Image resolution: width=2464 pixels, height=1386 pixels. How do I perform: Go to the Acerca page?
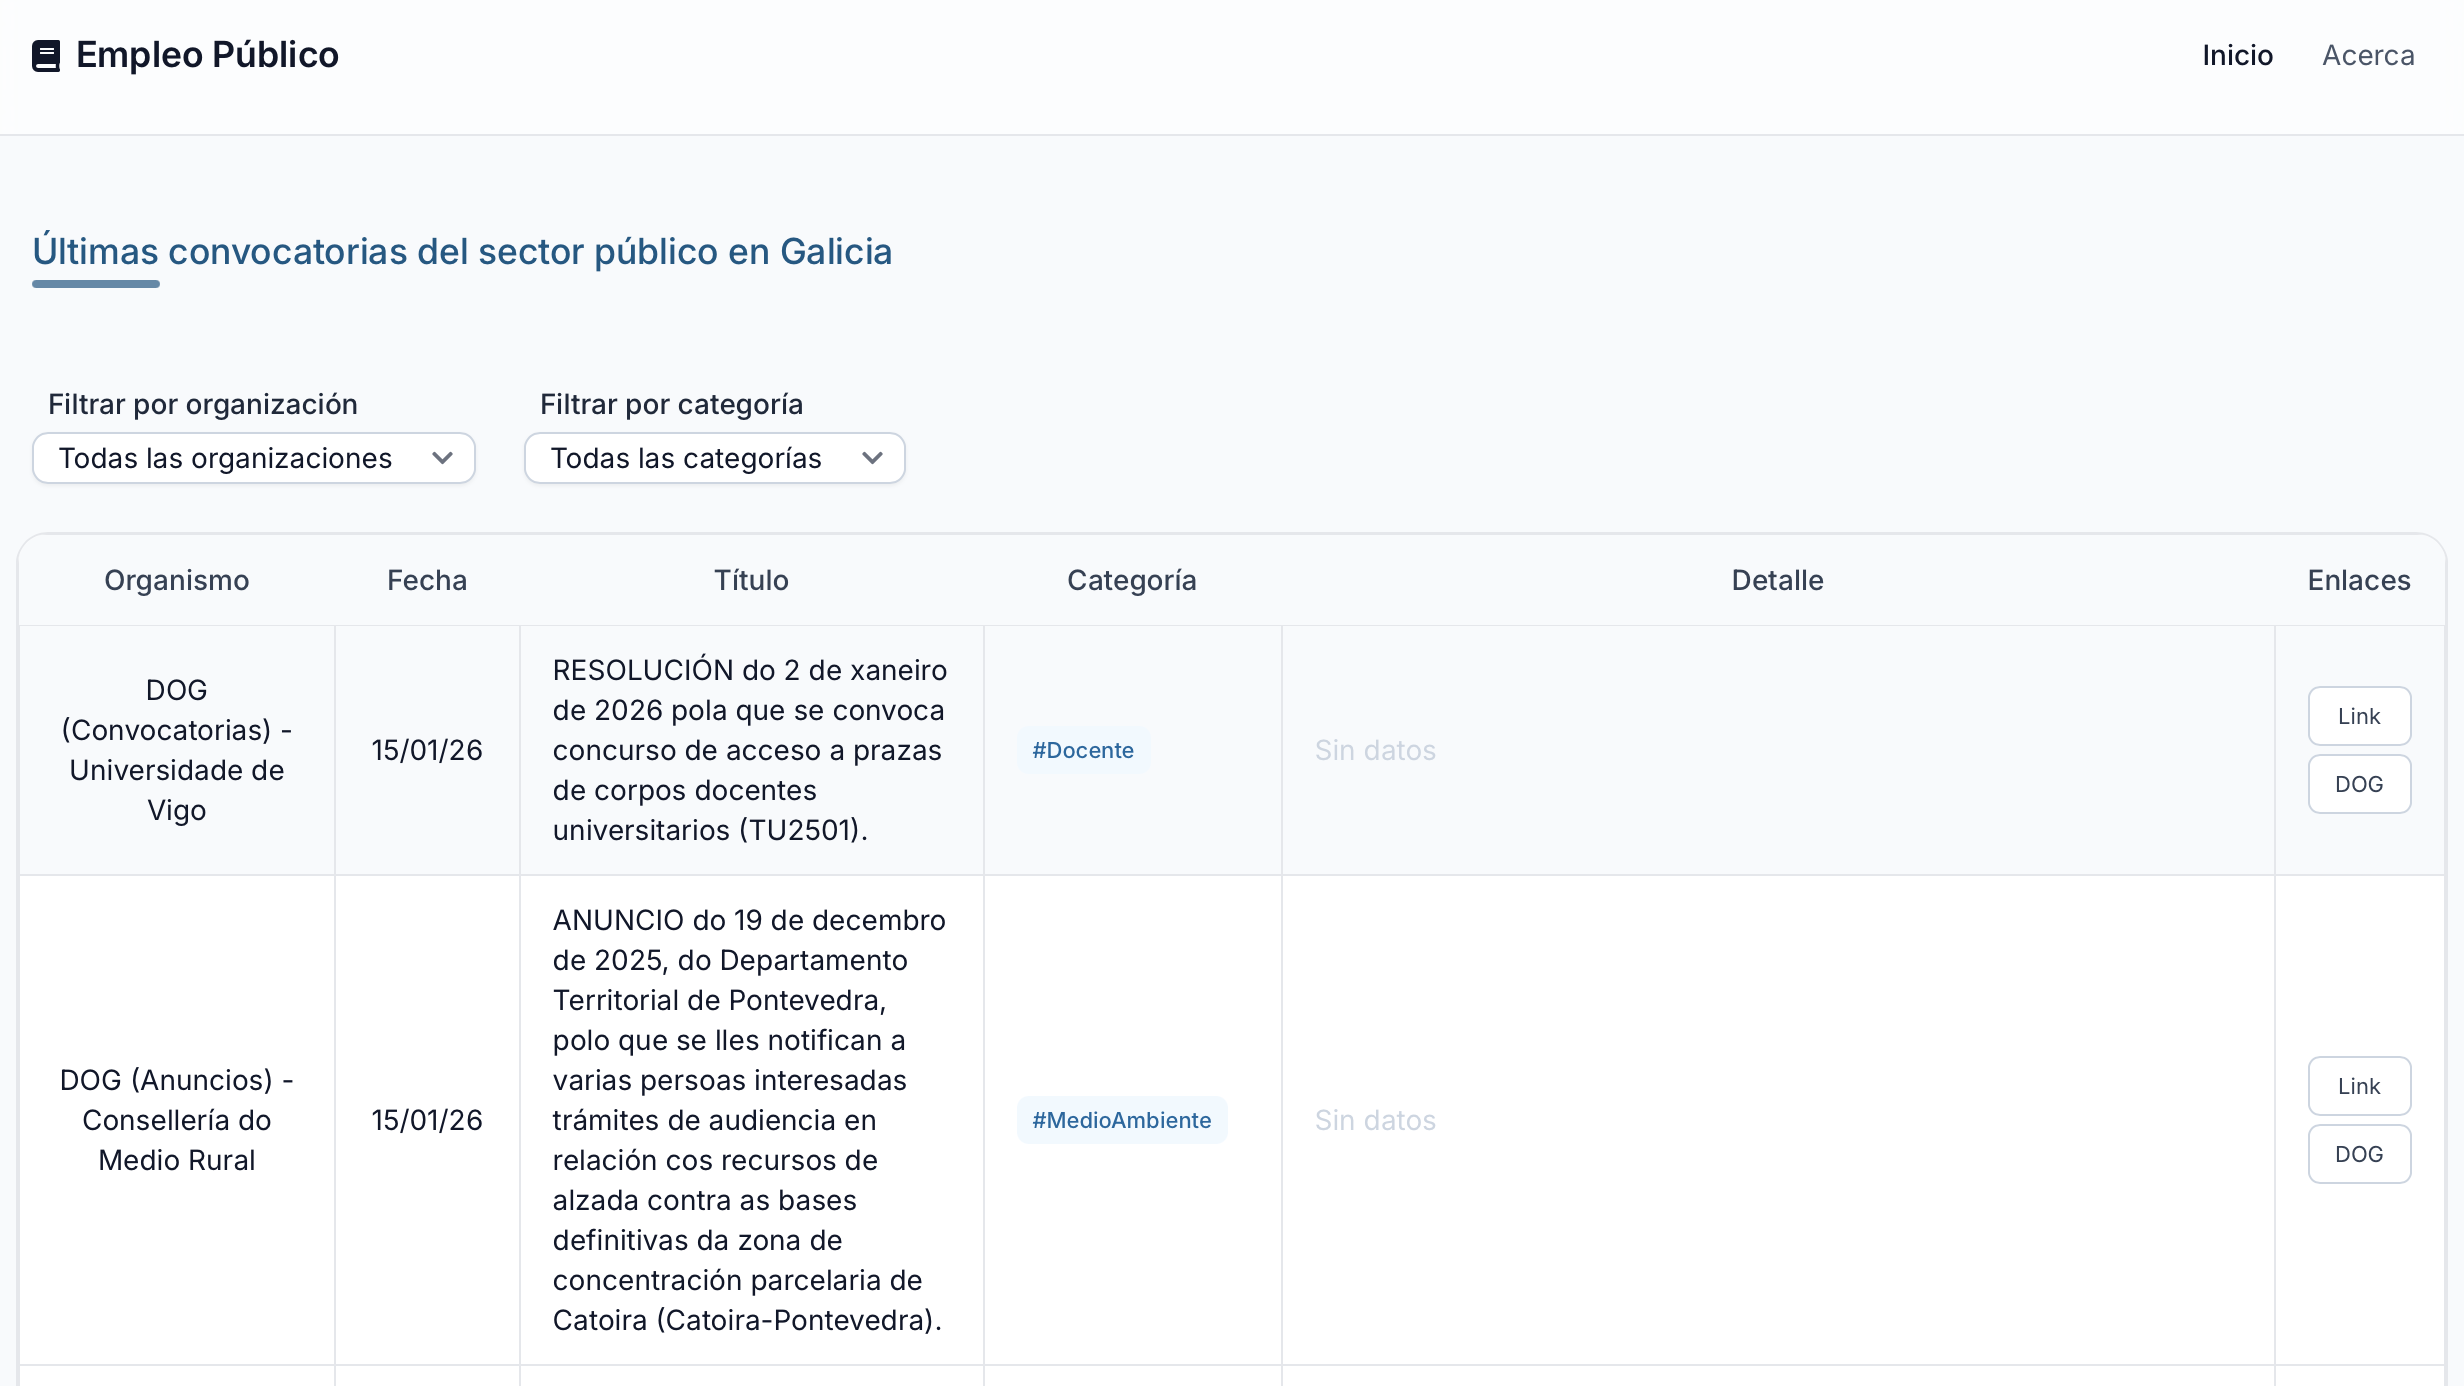[2367, 55]
